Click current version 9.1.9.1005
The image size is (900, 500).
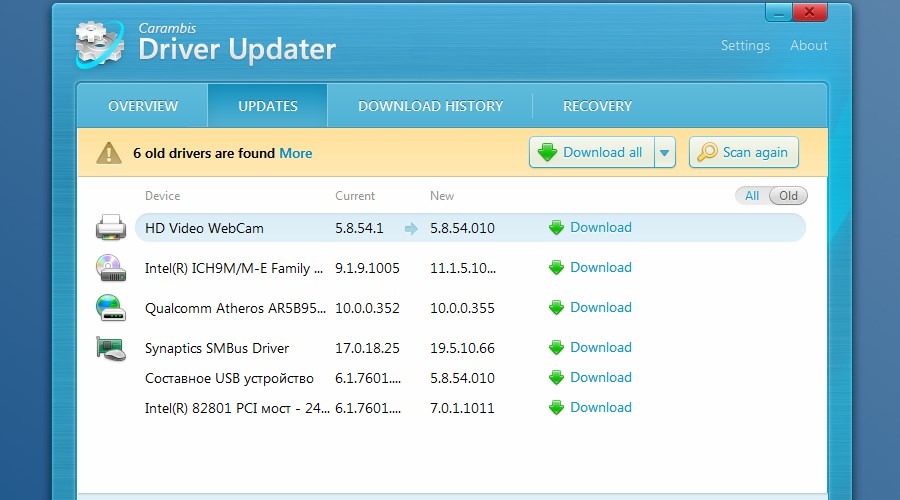(x=367, y=268)
